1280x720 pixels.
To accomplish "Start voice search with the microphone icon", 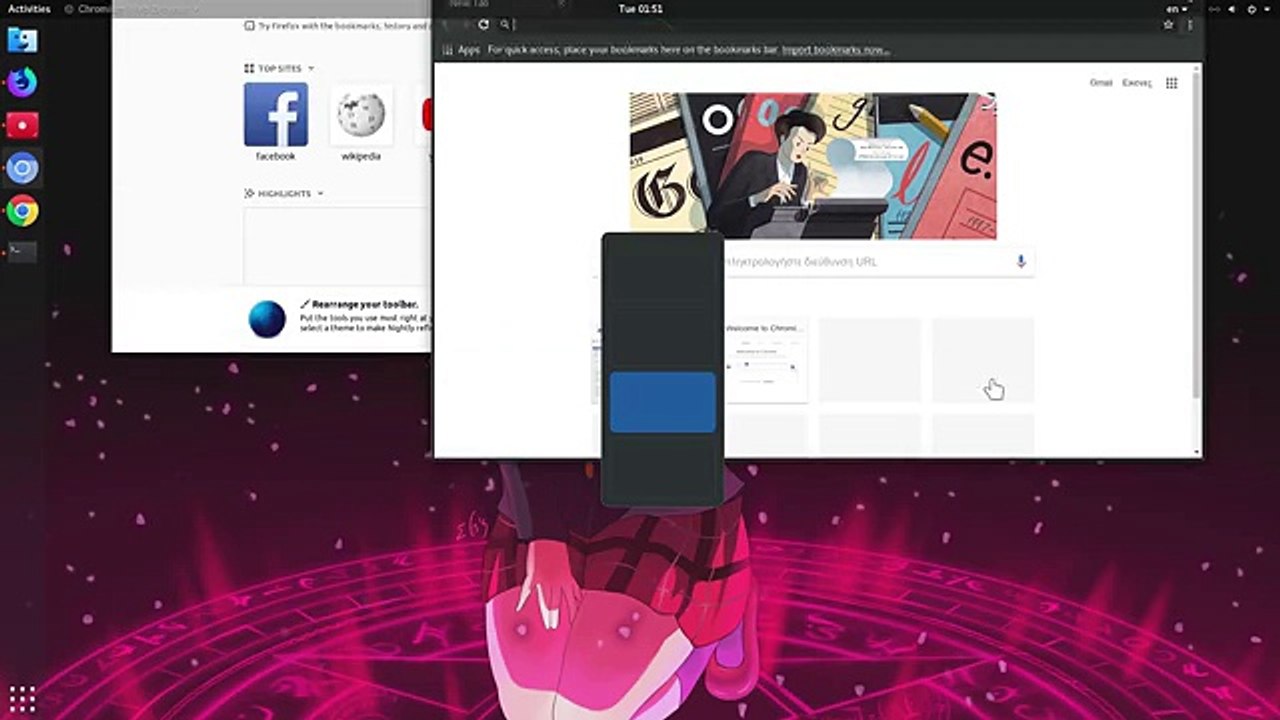I will (x=1021, y=261).
